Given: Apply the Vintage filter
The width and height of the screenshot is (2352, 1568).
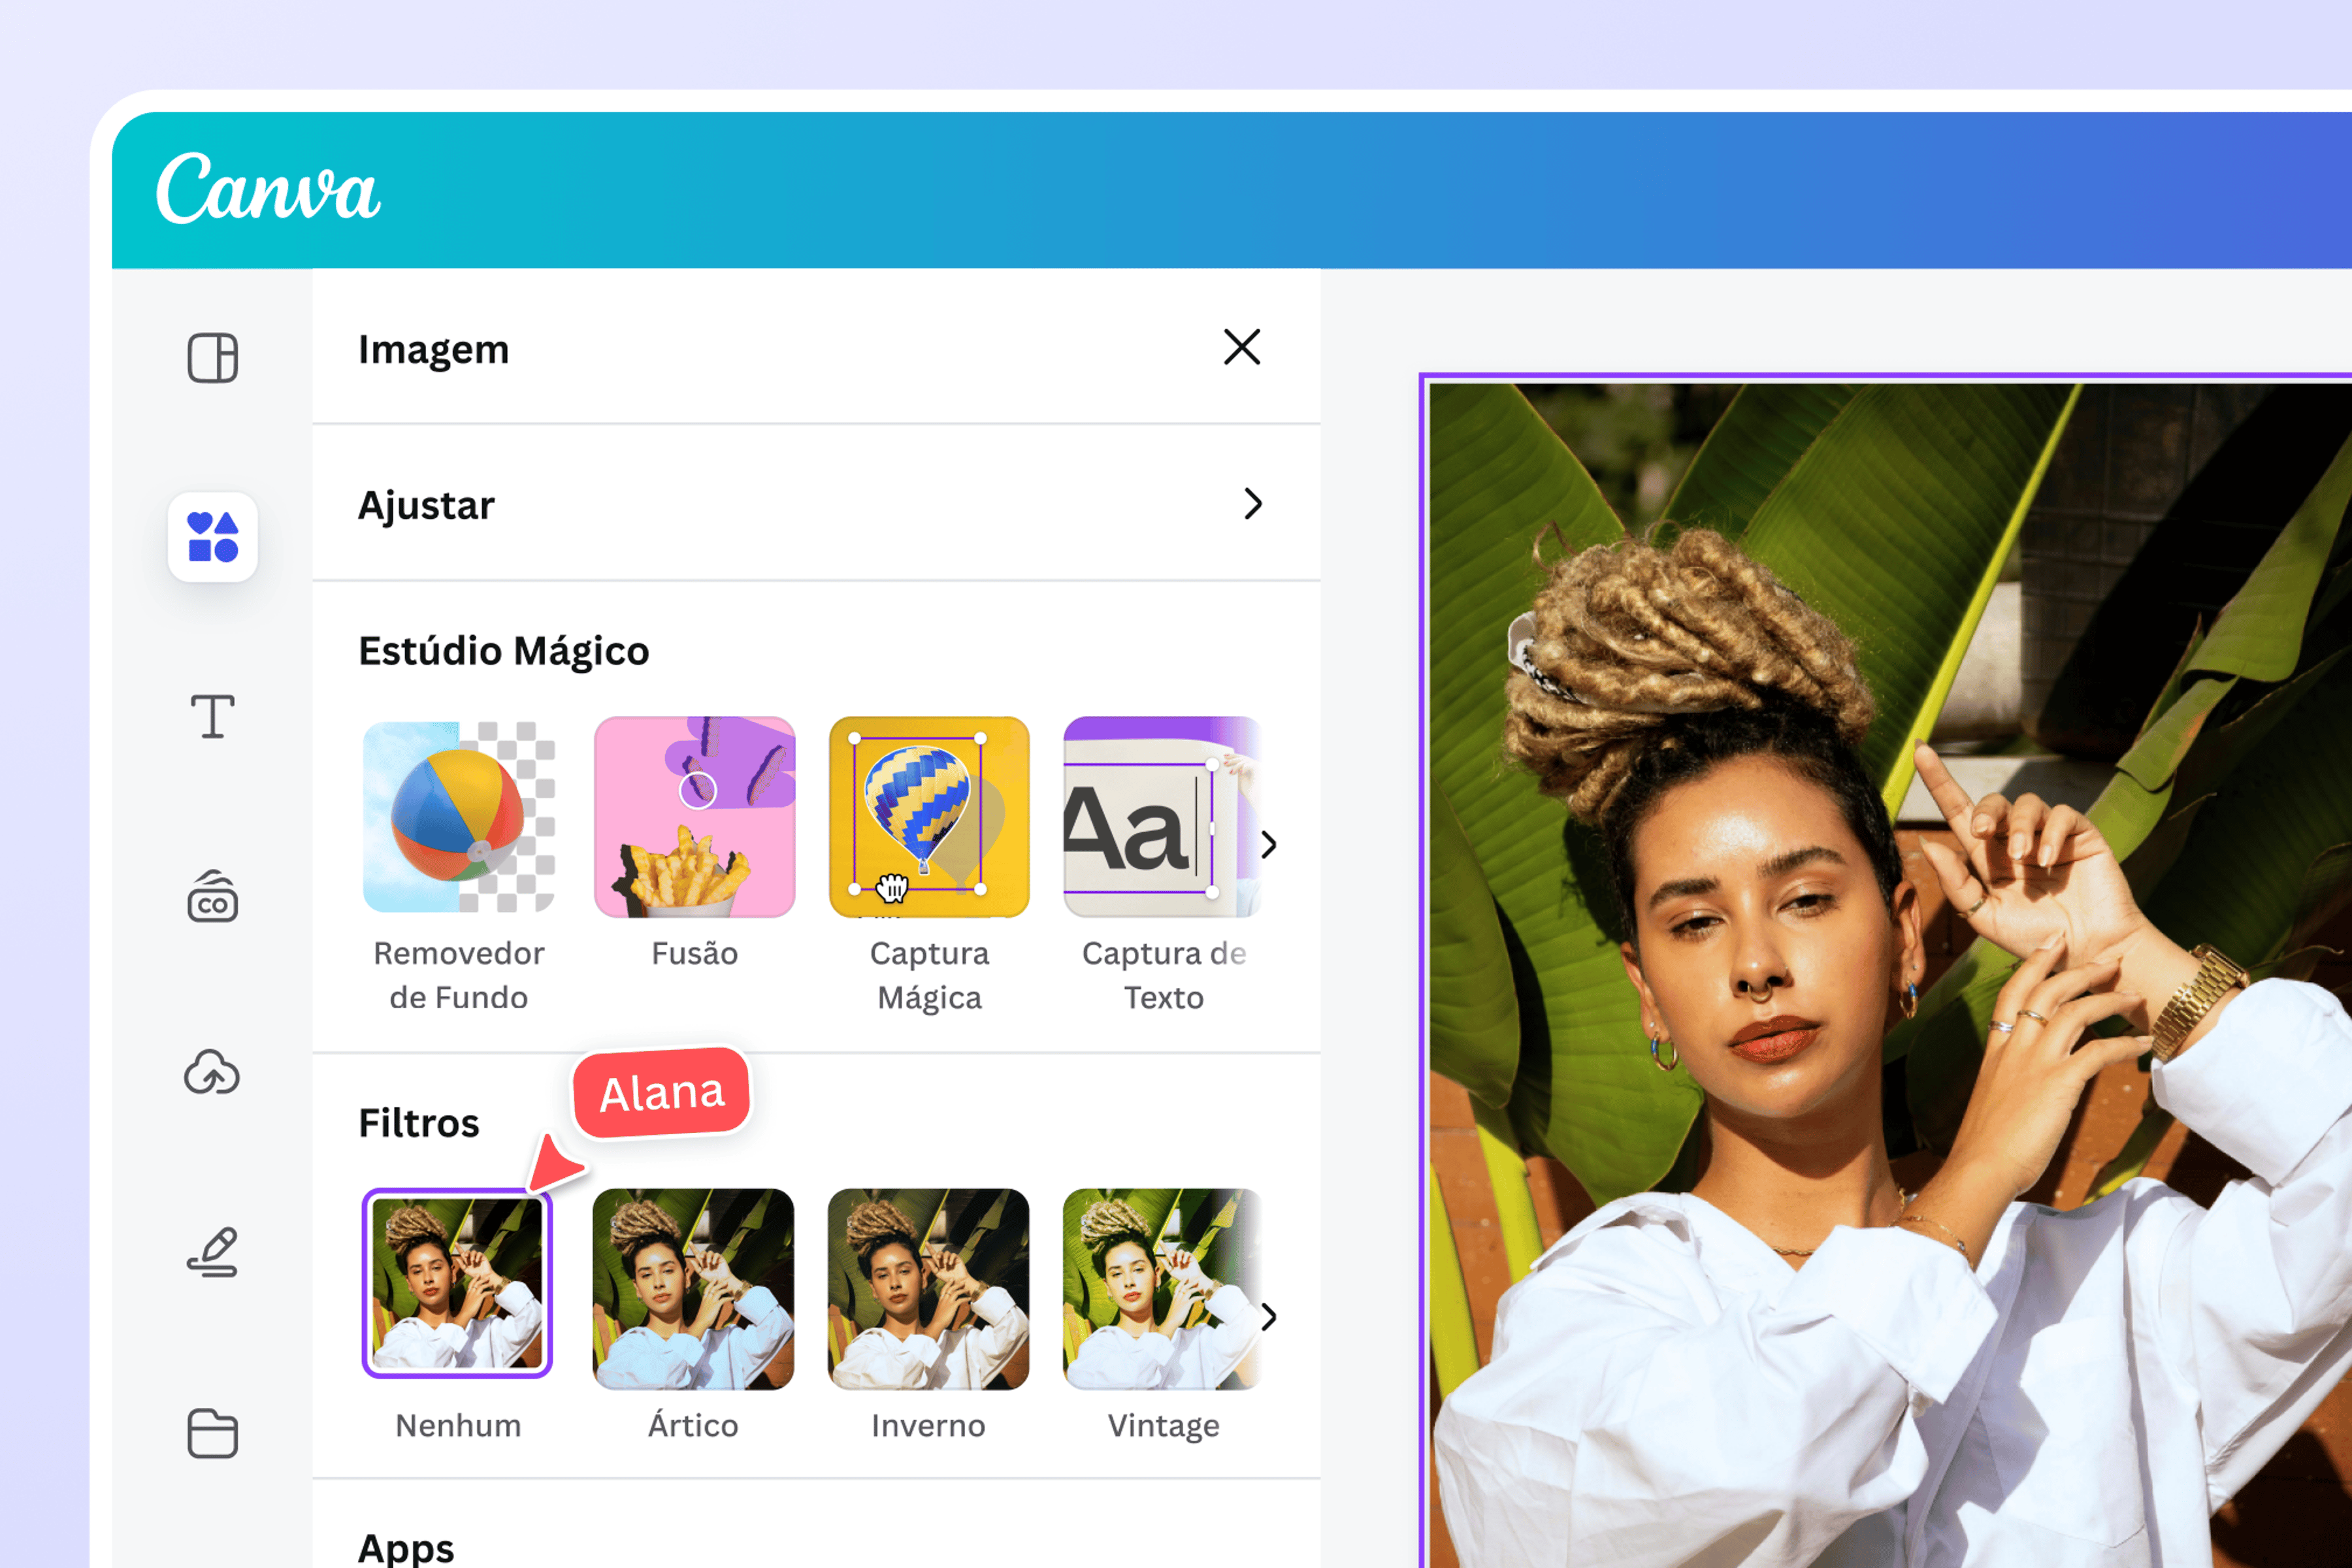Looking at the screenshot, I should (1162, 1288).
